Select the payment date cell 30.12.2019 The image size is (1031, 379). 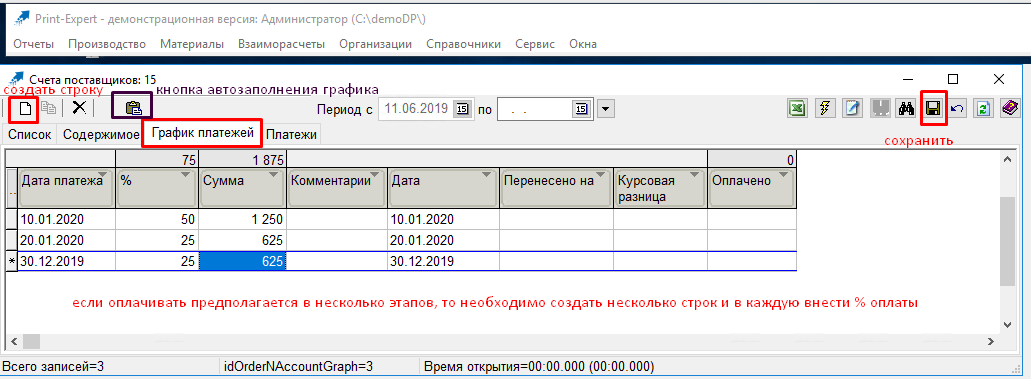coord(66,261)
